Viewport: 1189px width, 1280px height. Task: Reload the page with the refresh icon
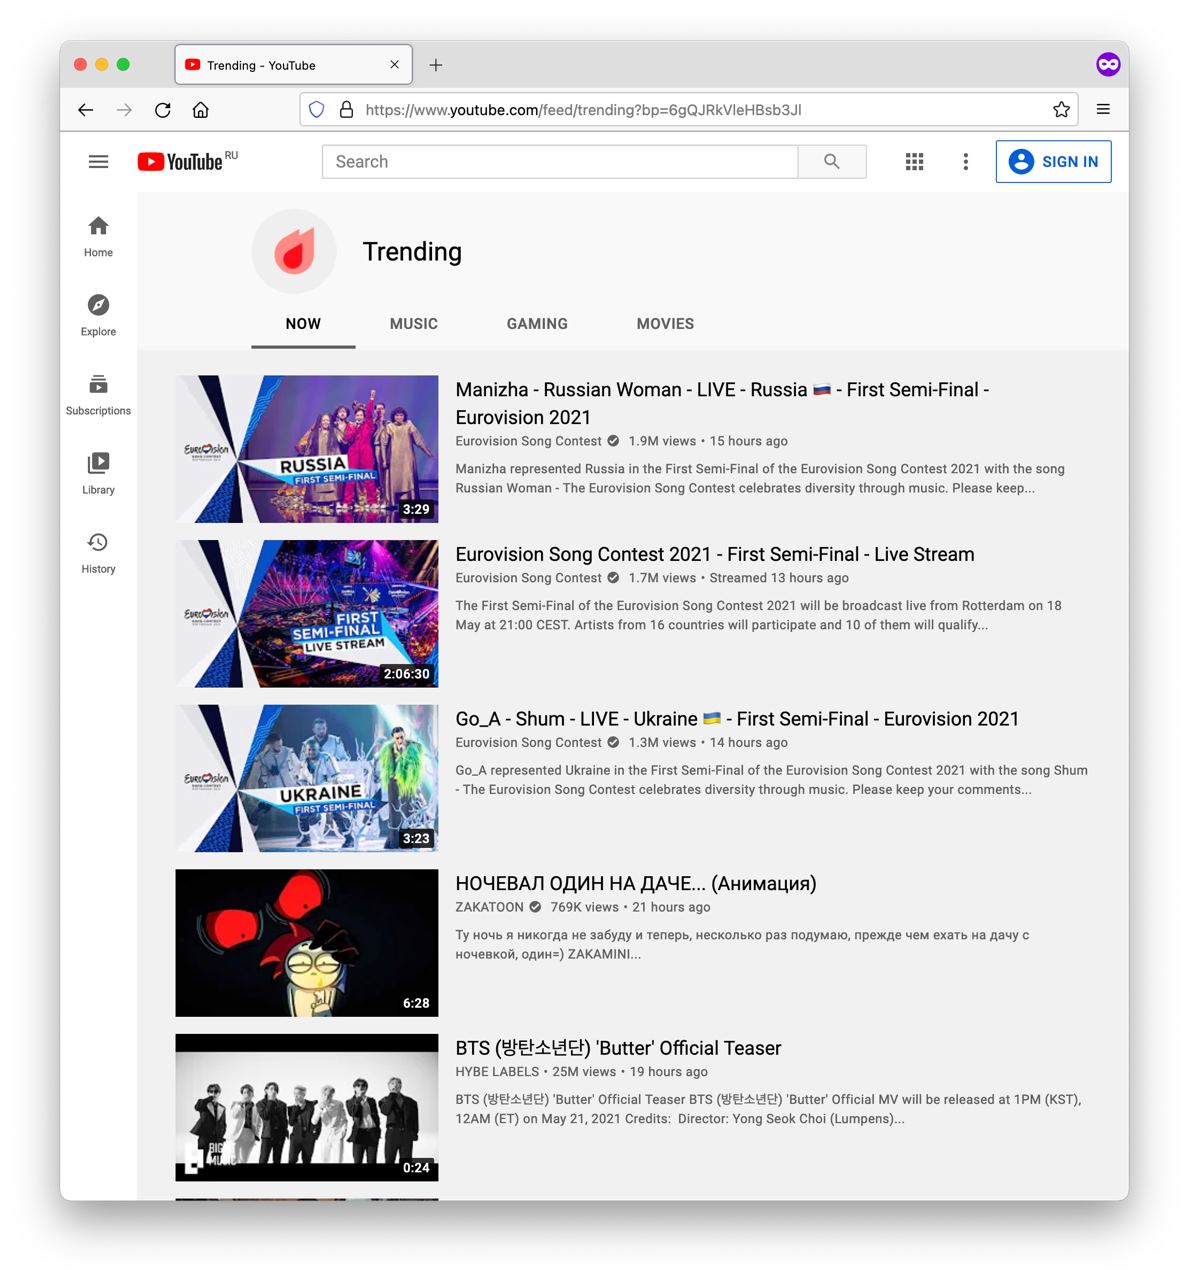point(162,110)
